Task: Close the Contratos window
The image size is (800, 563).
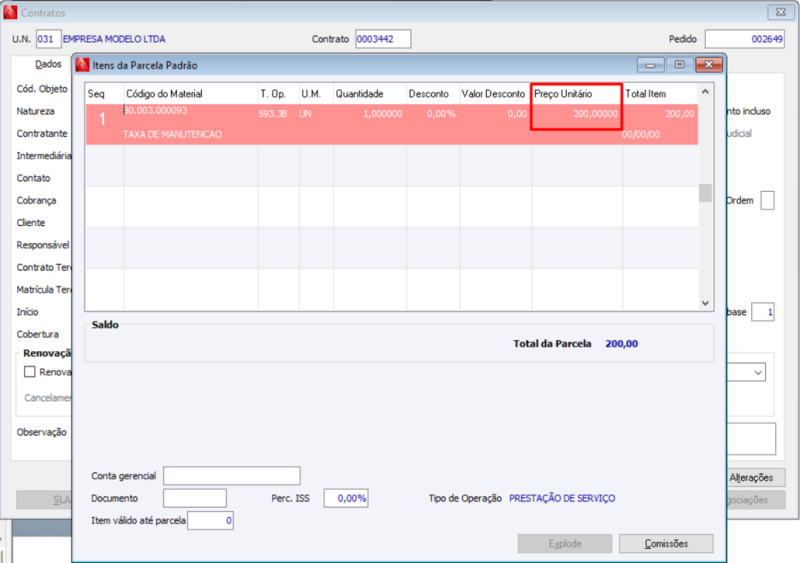Action: [781, 12]
